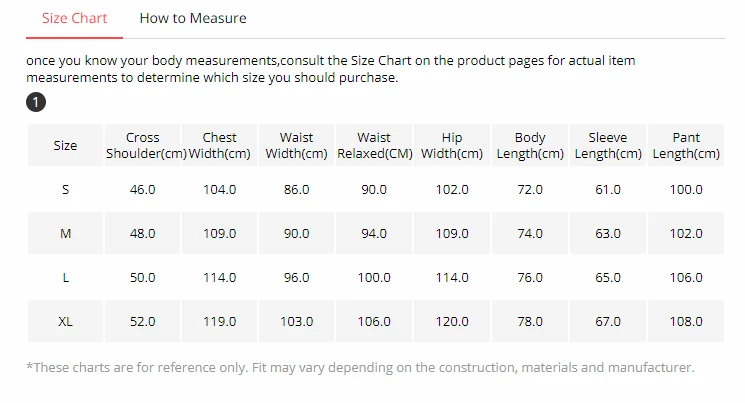Click the 94.0 waist relaxed cell

(x=374, y=234)
